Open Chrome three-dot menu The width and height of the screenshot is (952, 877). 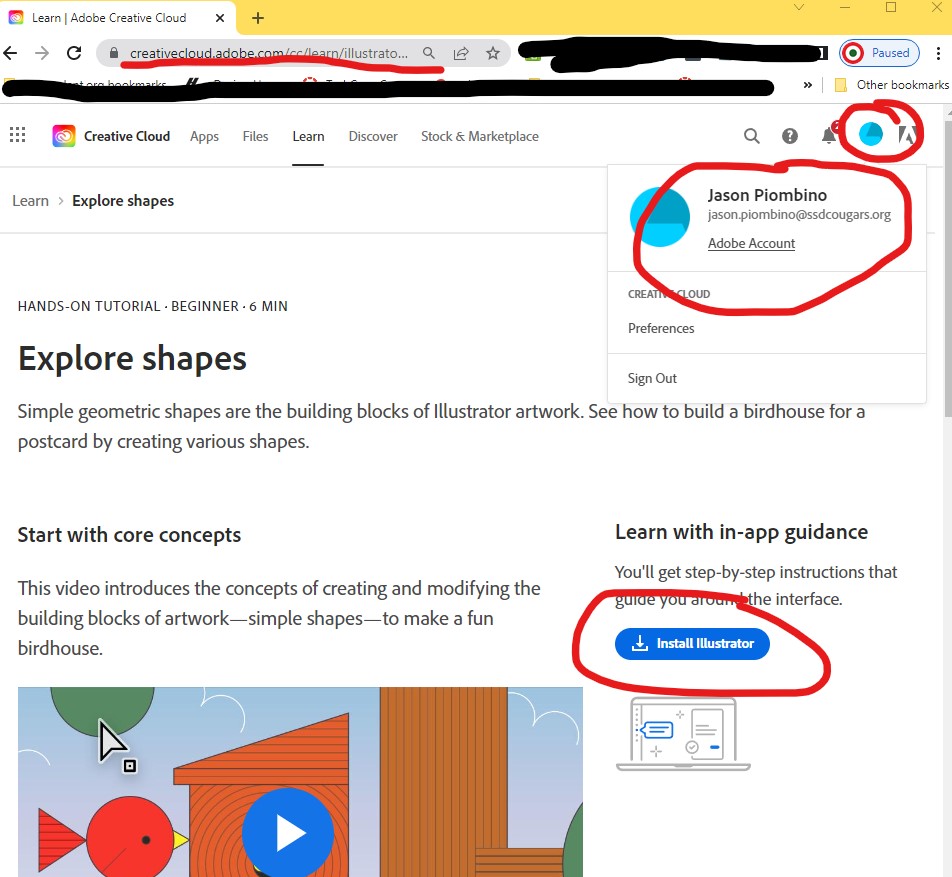pyautogui.click(x=938, y=53)
